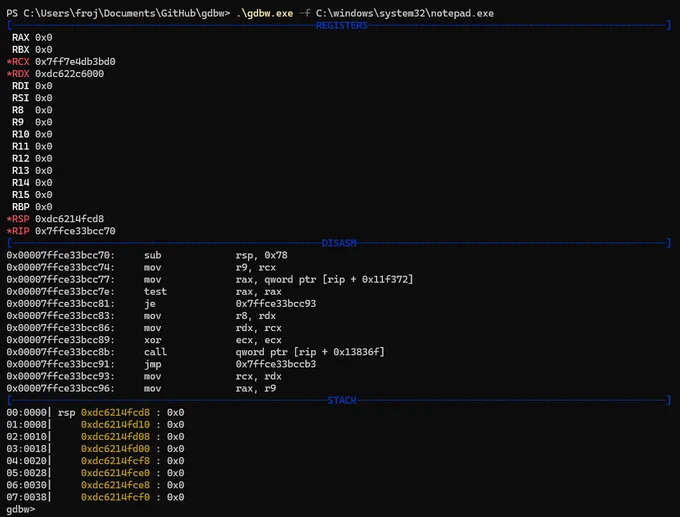The width and height of the screenshot is (680, 517).
Task: Click disassembly address 0x00007ffce33bcc74
Action: coord(60,268)
